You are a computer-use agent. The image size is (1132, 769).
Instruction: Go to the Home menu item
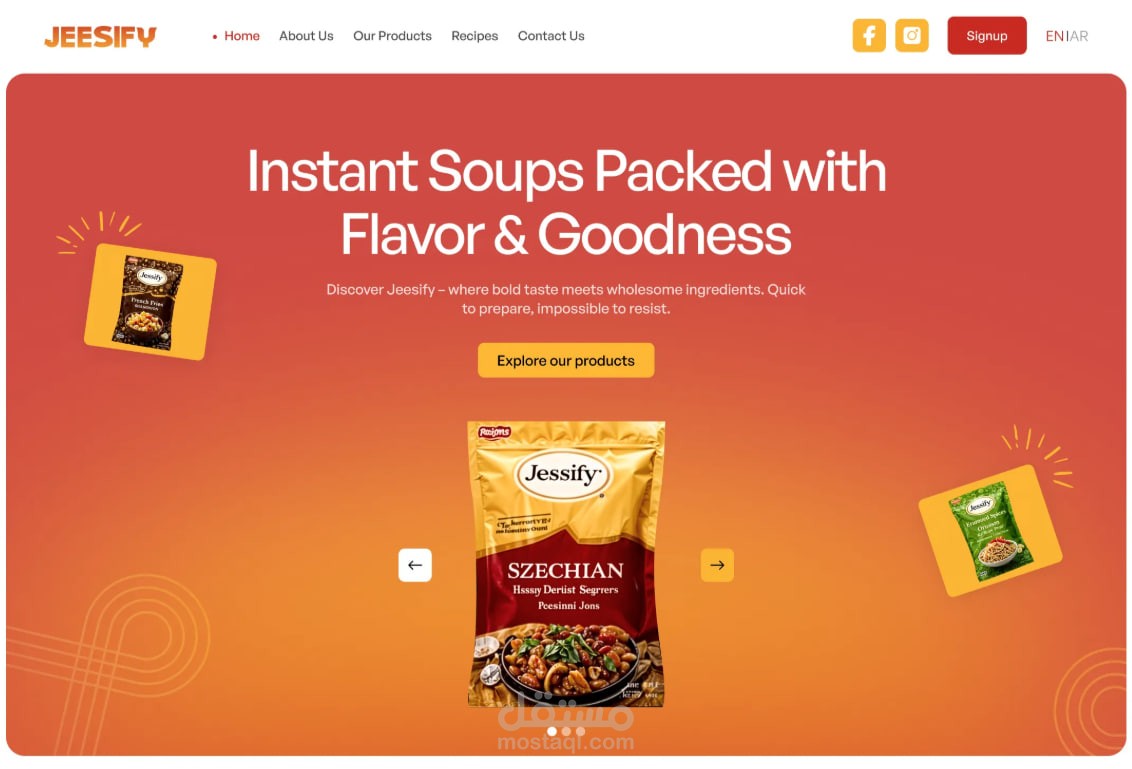coord(242,36)
